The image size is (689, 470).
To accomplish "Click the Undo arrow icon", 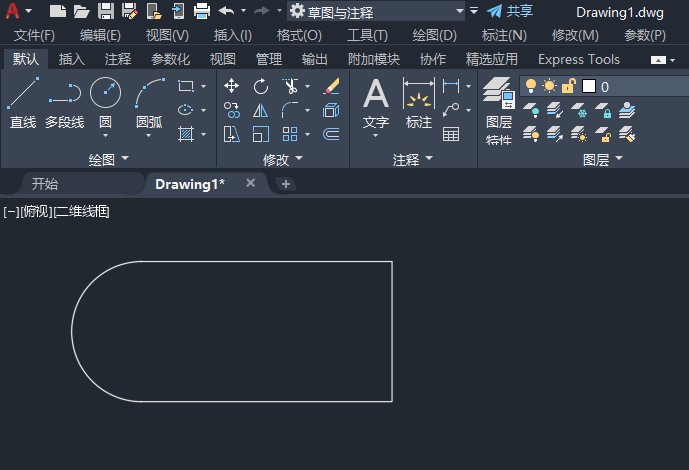I will (x=226, y=11).
